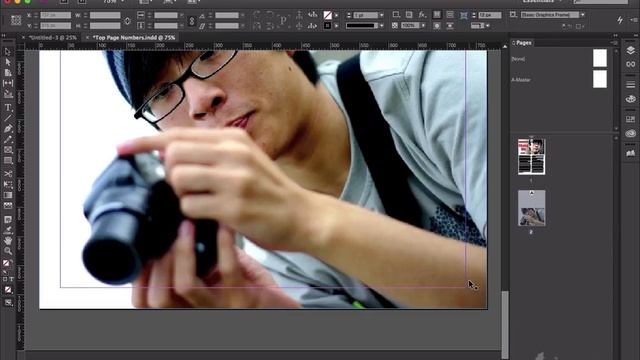Click the document vertical scrollbar
The image size is (640, 360).
(505, 325)
